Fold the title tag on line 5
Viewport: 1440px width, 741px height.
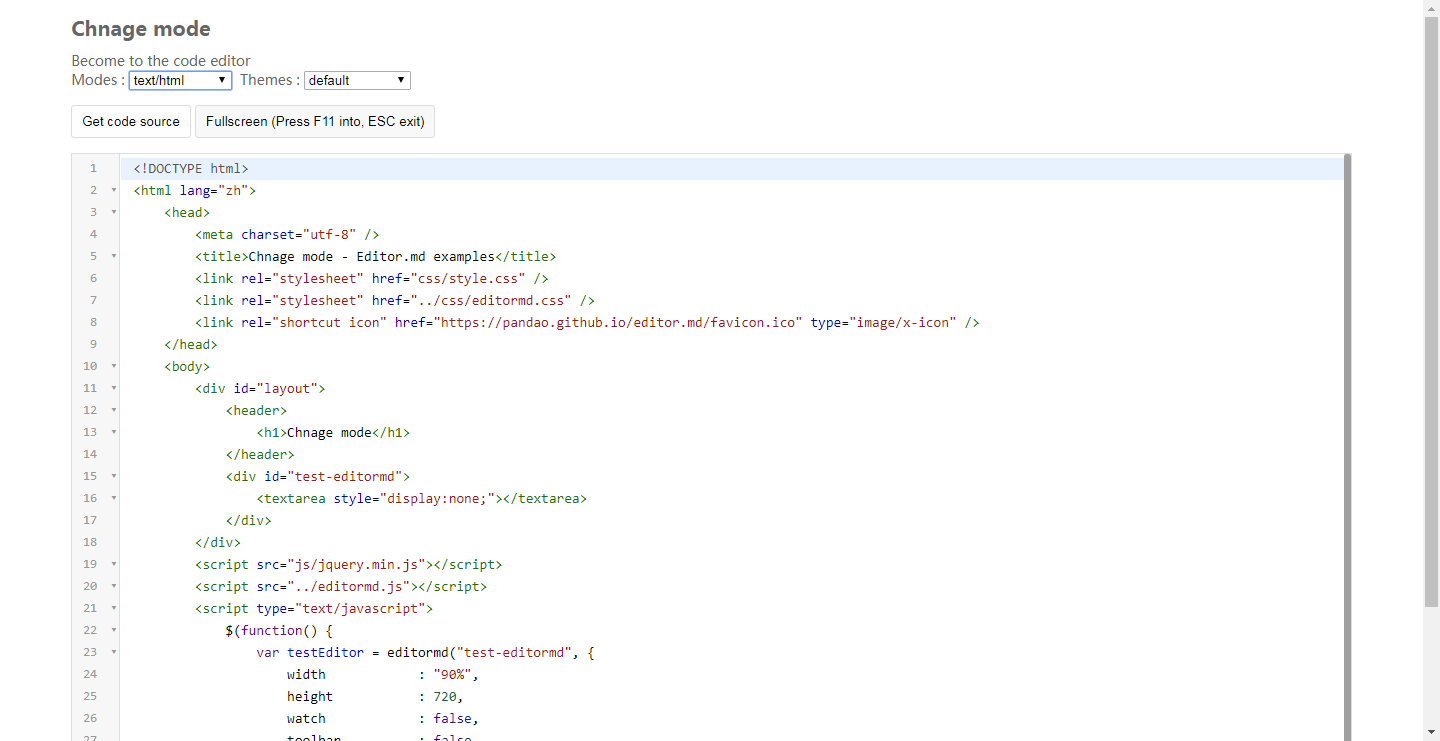tap(114, 256)
